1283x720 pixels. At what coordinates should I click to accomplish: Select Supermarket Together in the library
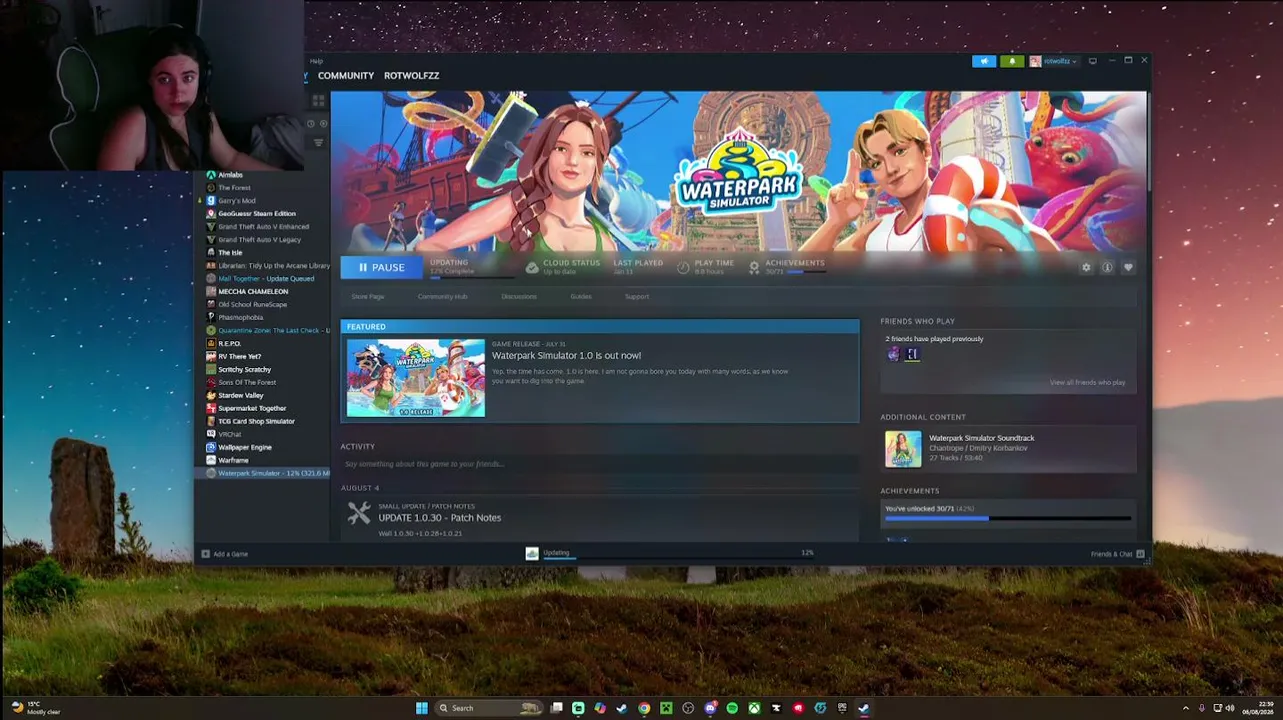[262, 408]
